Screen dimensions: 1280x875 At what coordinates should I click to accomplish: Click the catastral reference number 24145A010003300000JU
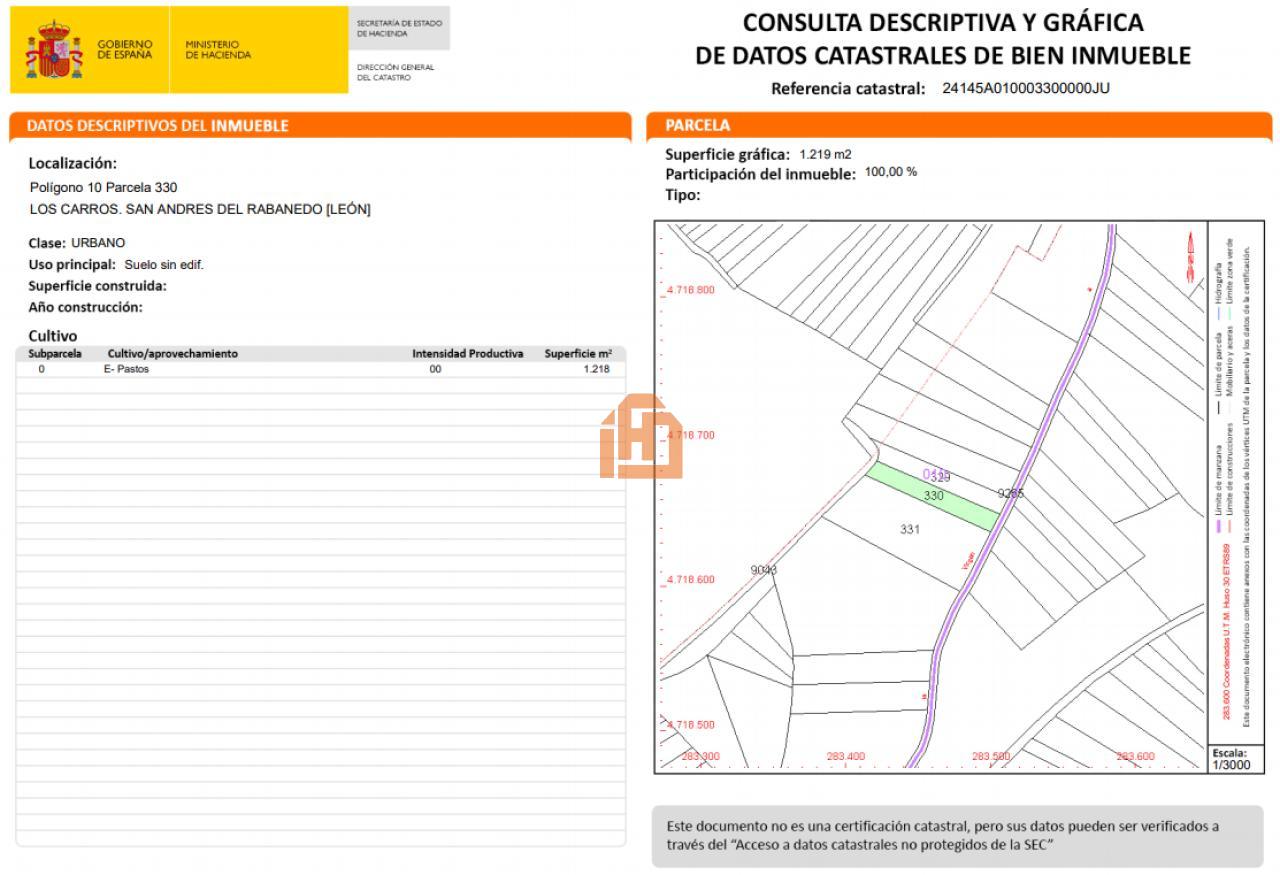click(x=1025, y=88)
